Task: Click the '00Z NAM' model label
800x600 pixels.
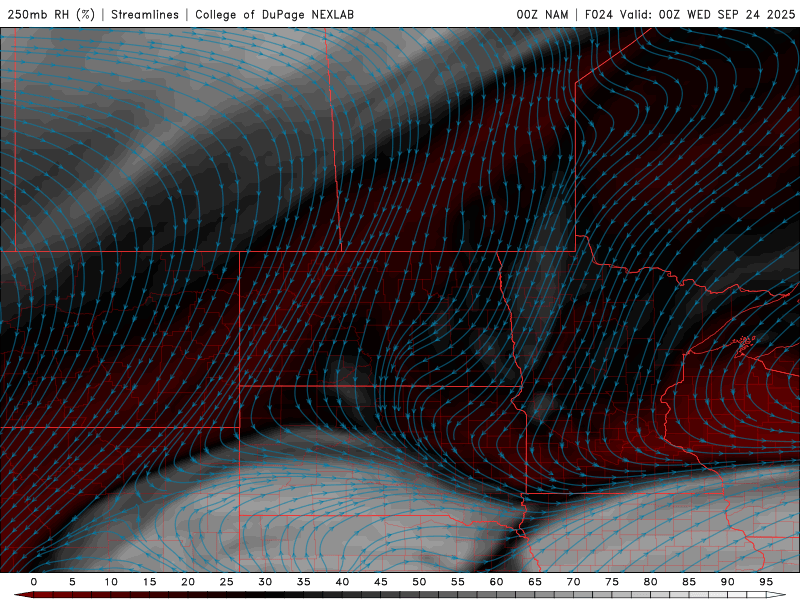Action: [x=542, y=14]
